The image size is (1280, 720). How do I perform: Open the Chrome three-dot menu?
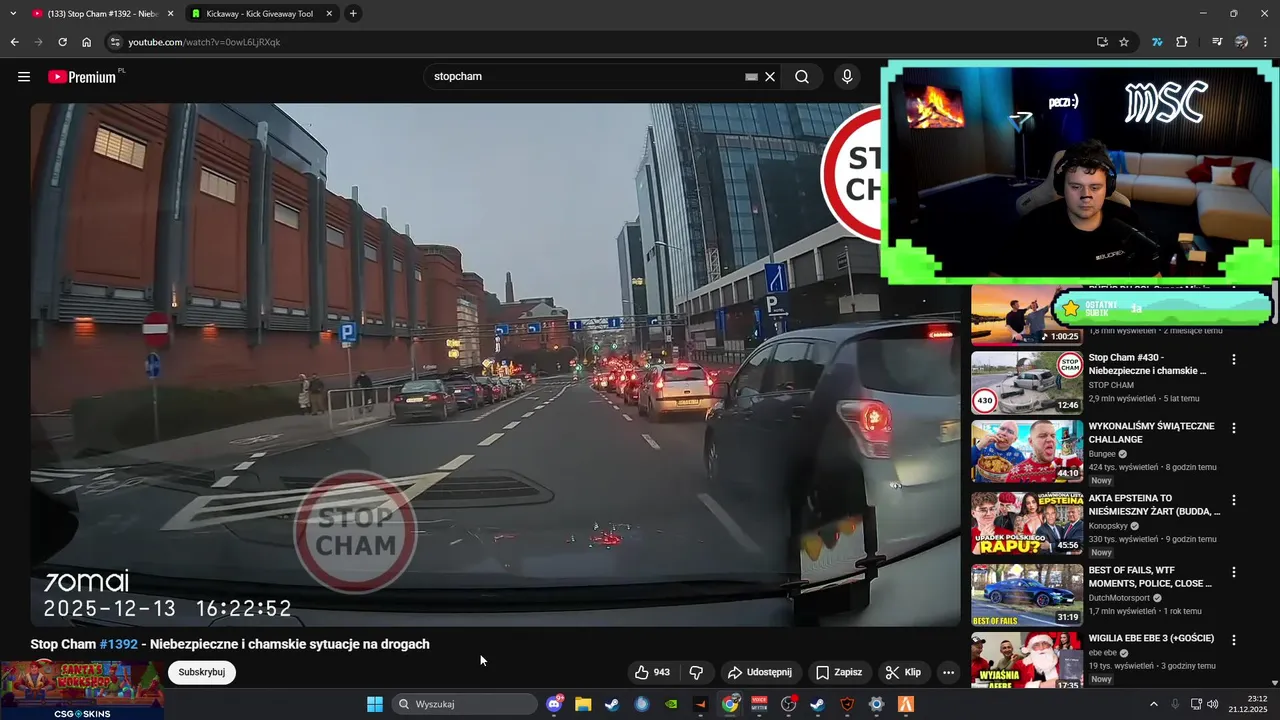[x=1265, y=42]
